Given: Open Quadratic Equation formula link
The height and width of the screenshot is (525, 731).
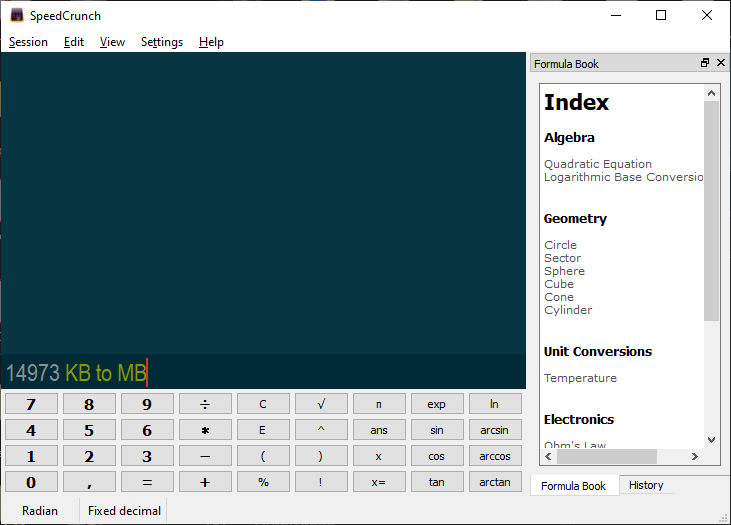Looking at the screenshot, I should coord(598,164).
